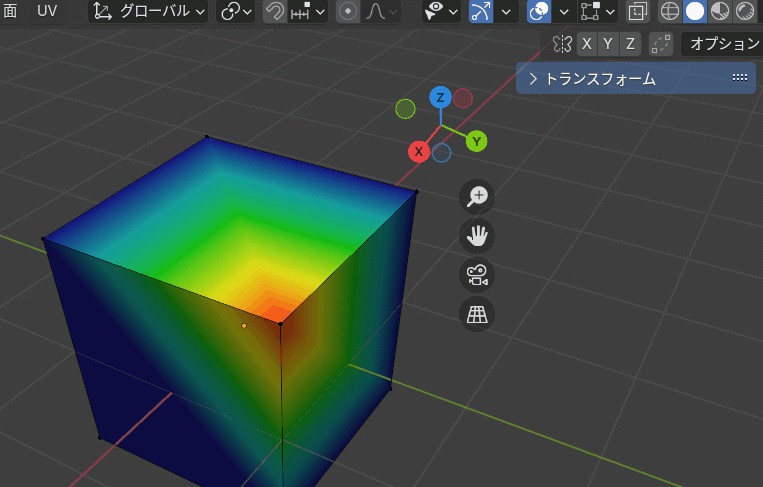The width and height of the screenshot is (763, 487).
Task: Toggle auto merge vertices
Action: tap(661, 44)
